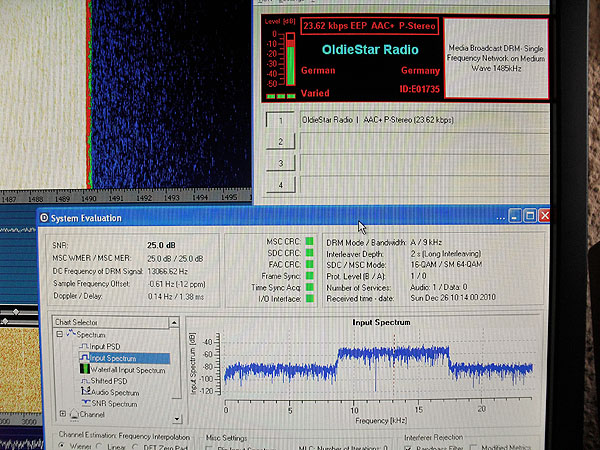Click the 23.62 kbps EEP AAC+ bitrate label
This screenshot has height=450, width=600.
click(369, 26)
